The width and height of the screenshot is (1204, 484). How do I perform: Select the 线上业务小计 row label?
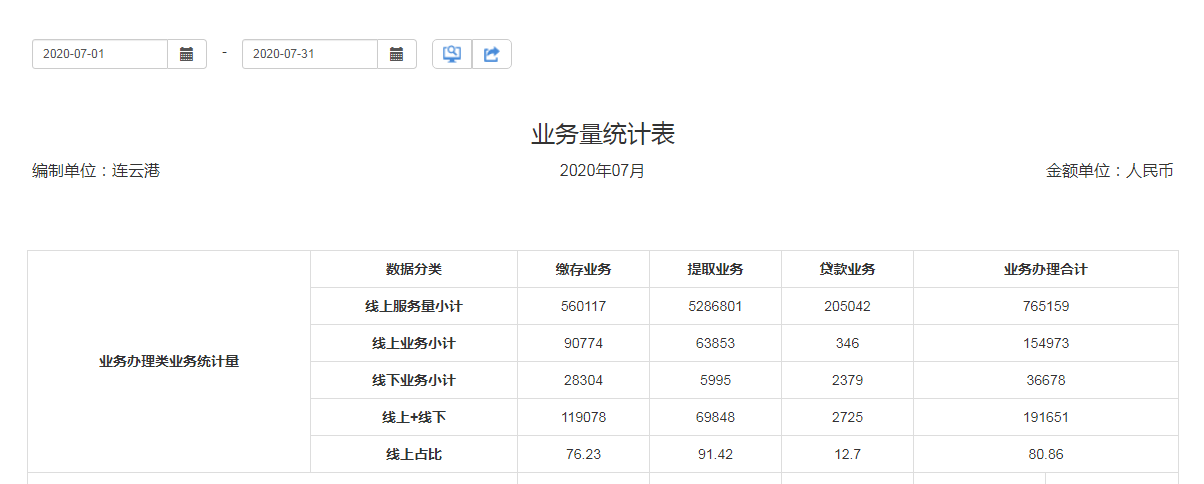pyautogui.click(x=414, y=343)
